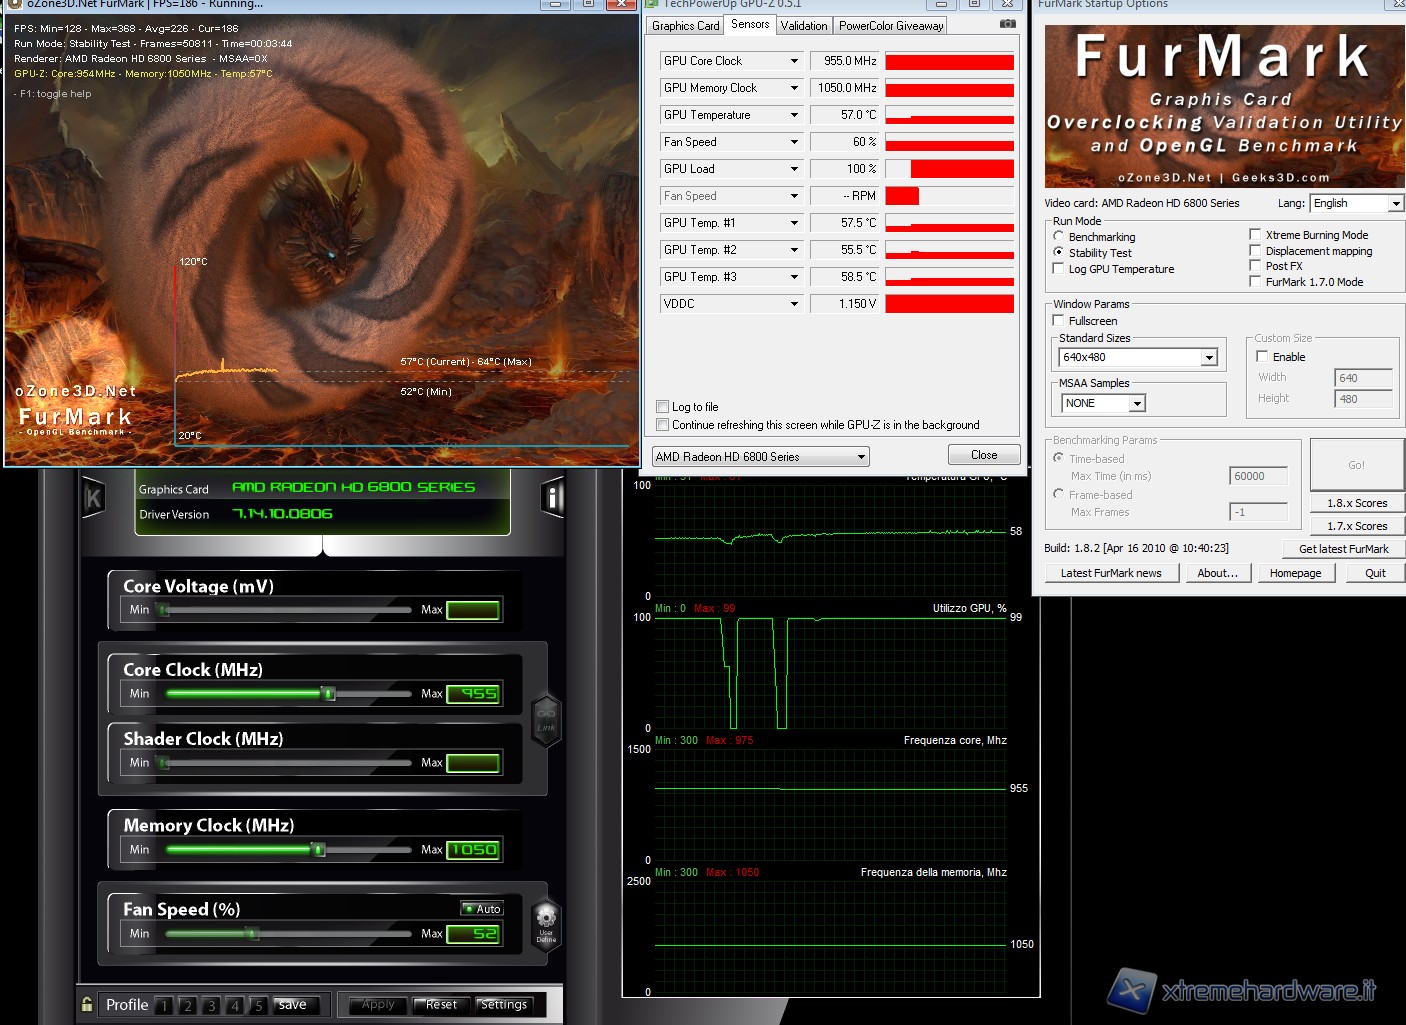Select the Benchmarking run mode radio button
Viewport: 1406px width, 1025px height.
(1058, 237)
